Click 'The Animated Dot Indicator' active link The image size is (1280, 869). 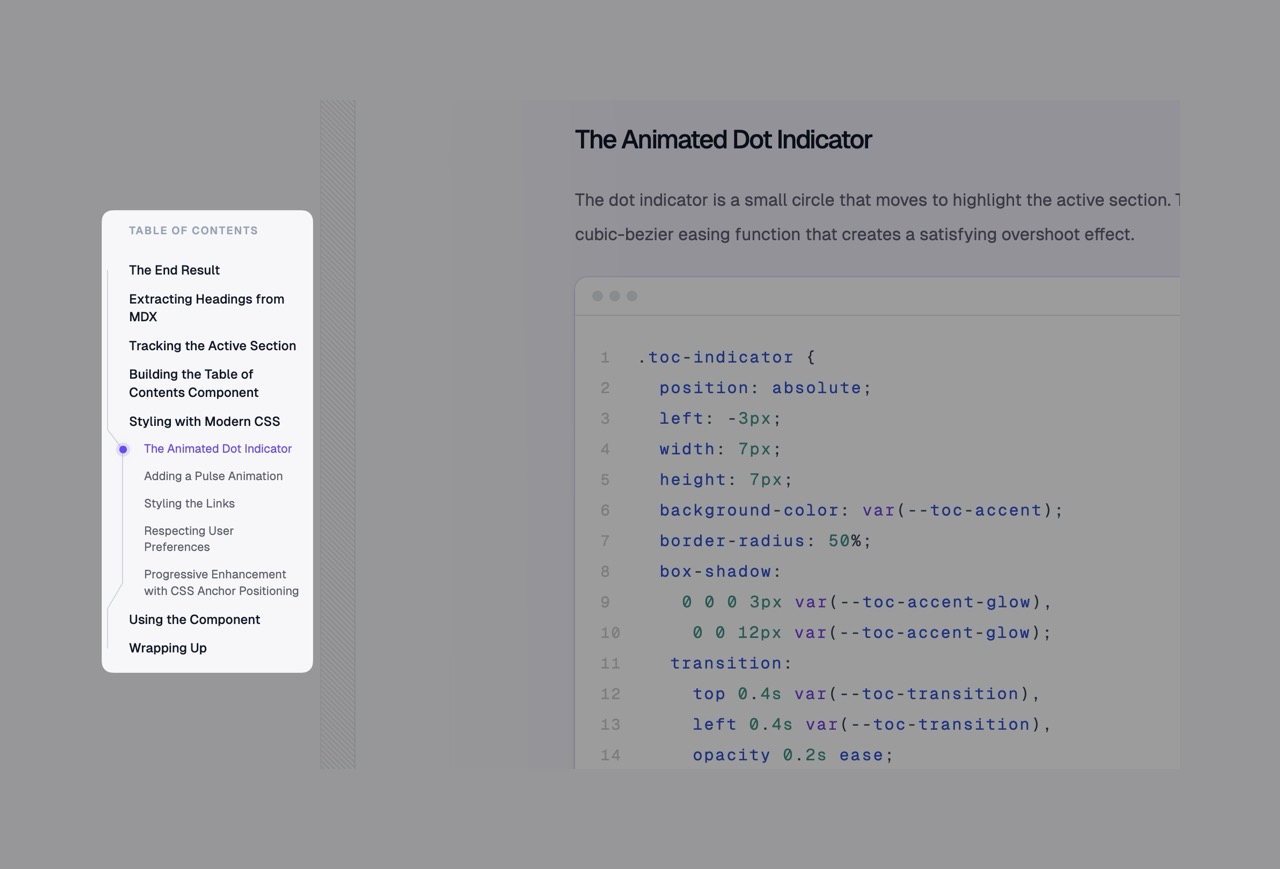pyautogui.click(x=218, y=449)
